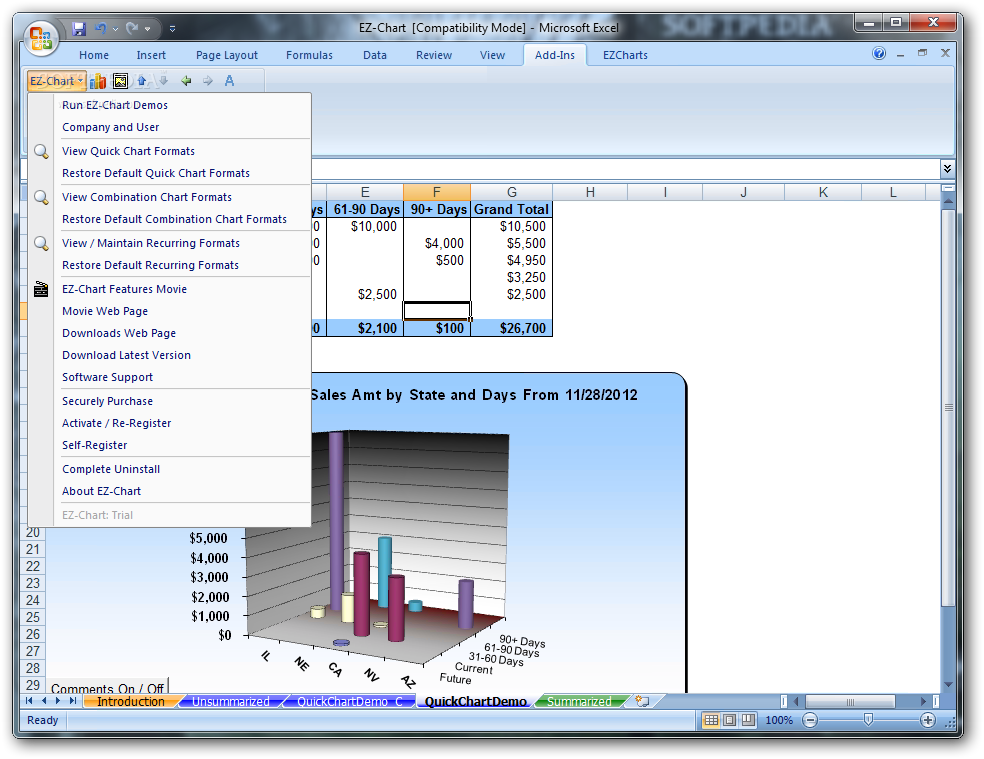Click the green left arrow toolbar icon

[186, 81]
